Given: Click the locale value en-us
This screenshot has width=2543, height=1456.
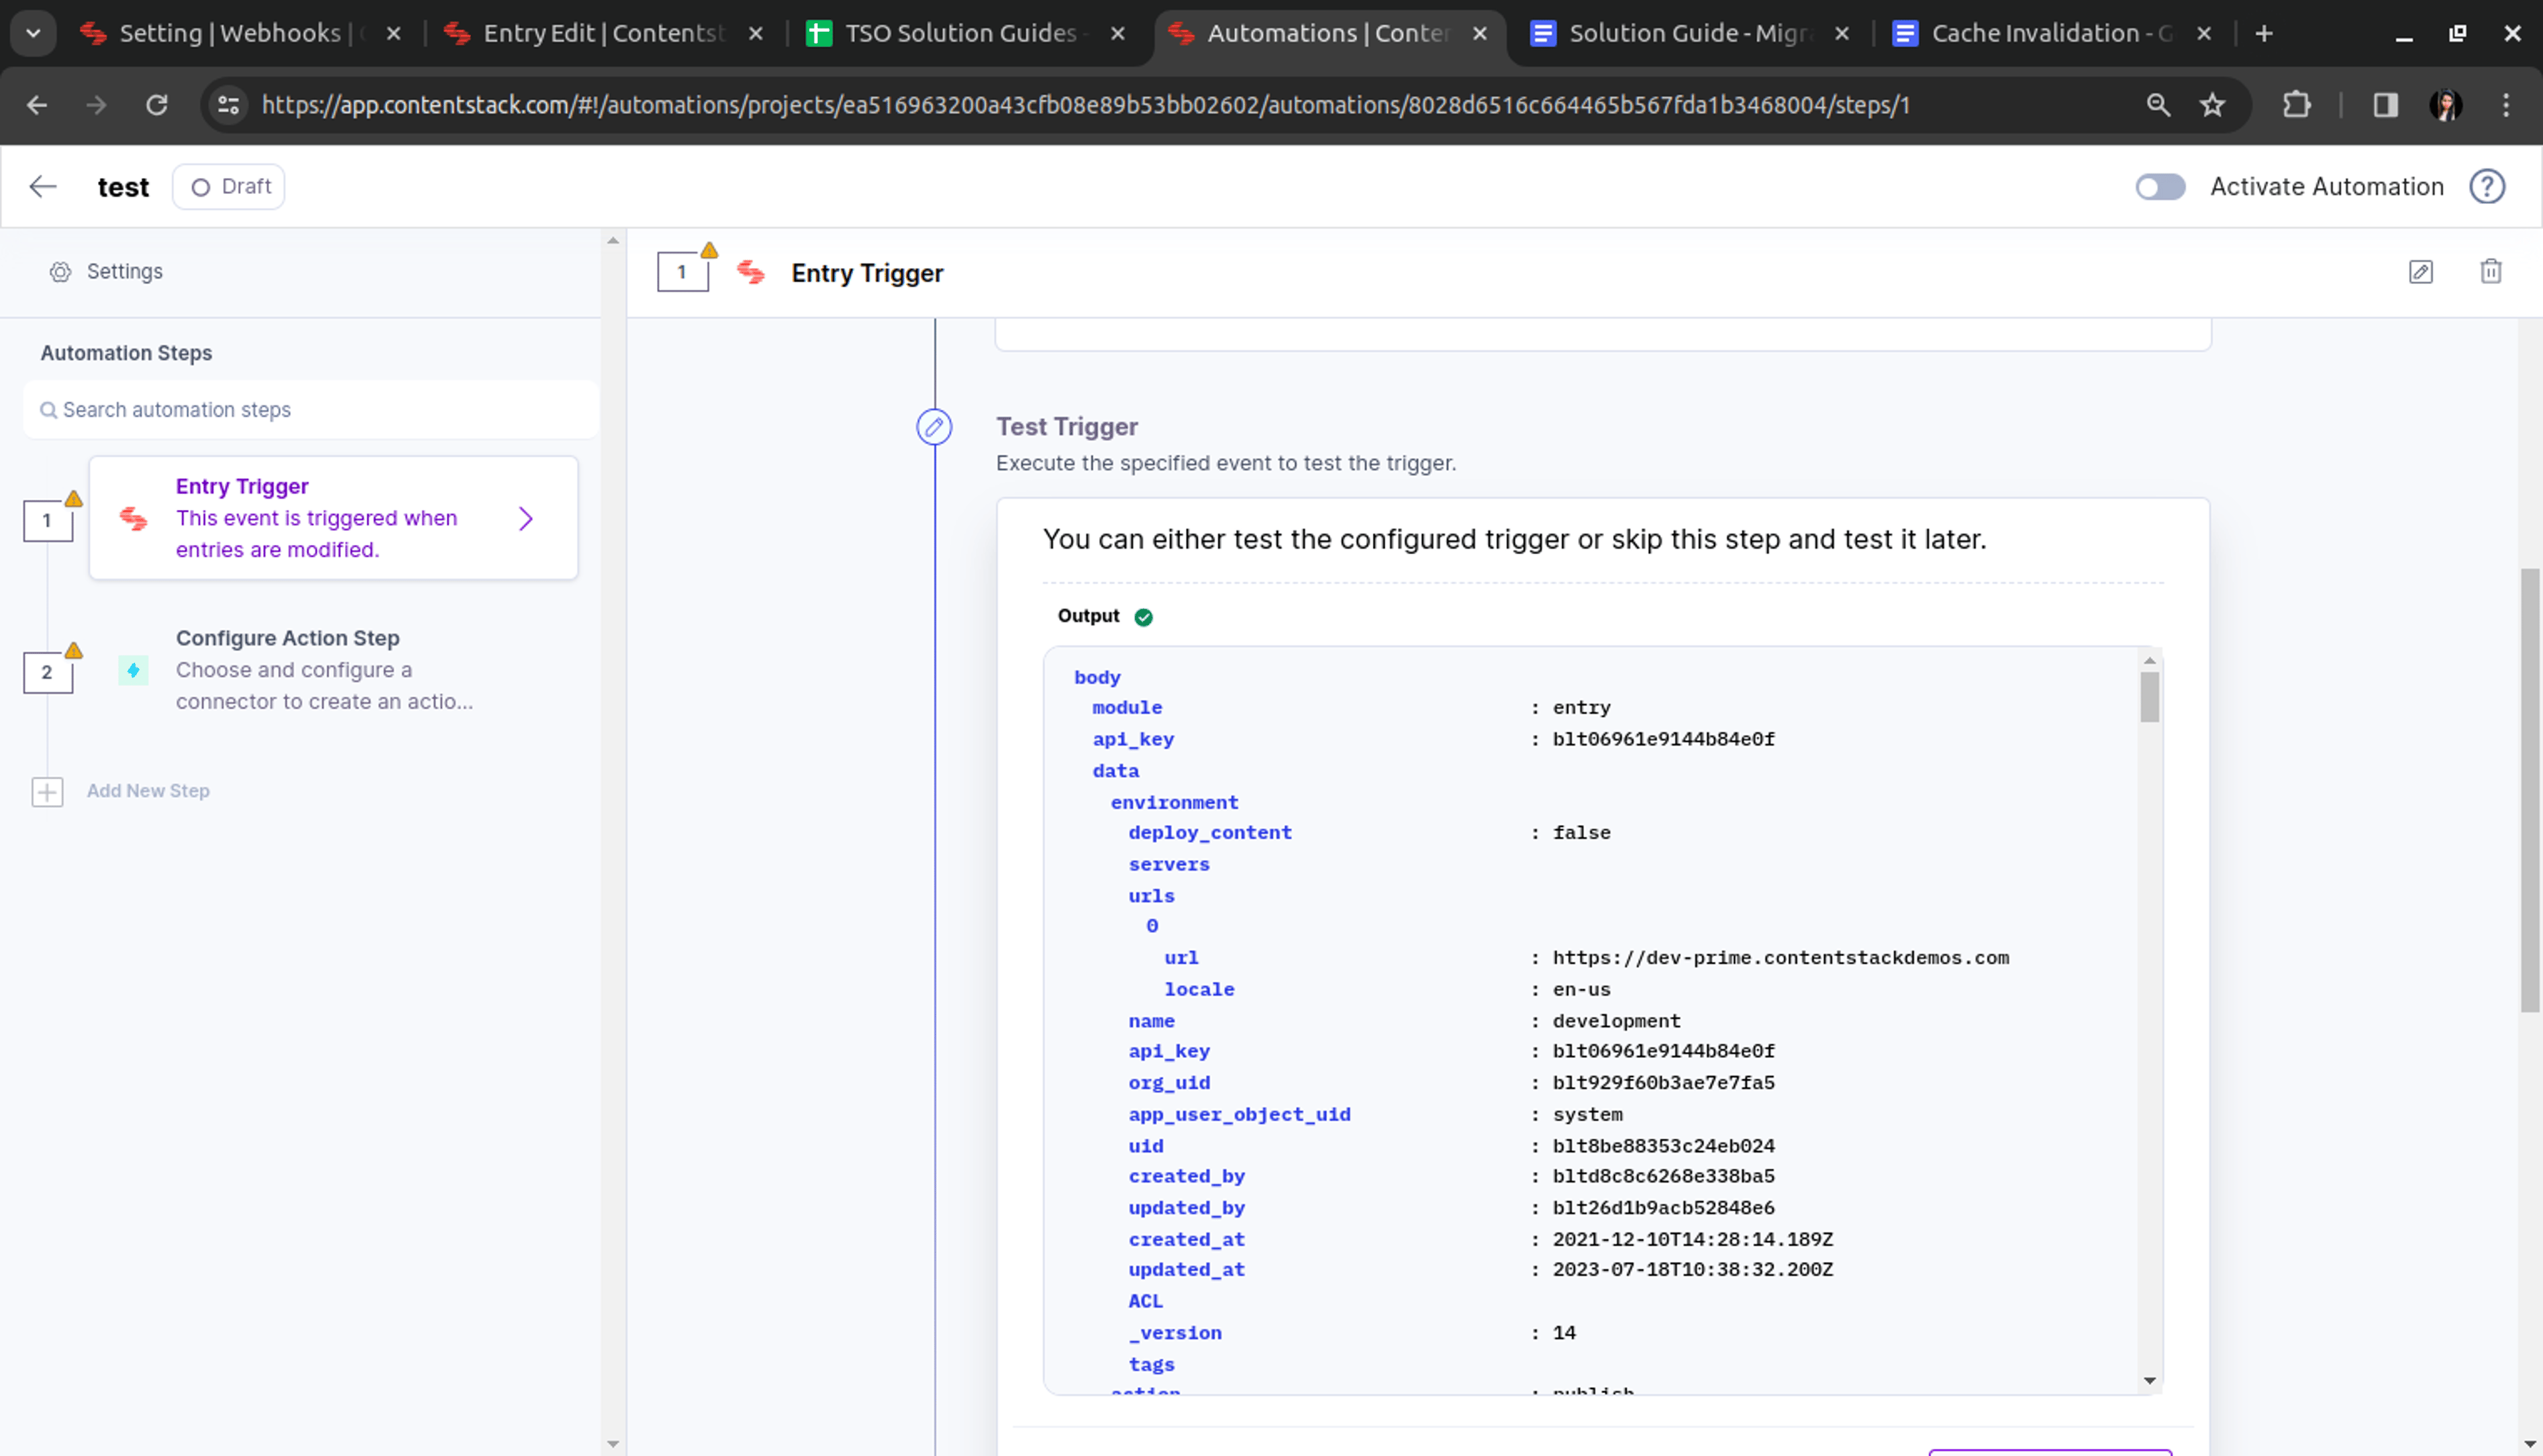Looking at the screenshot, I should coord(1581,990).
